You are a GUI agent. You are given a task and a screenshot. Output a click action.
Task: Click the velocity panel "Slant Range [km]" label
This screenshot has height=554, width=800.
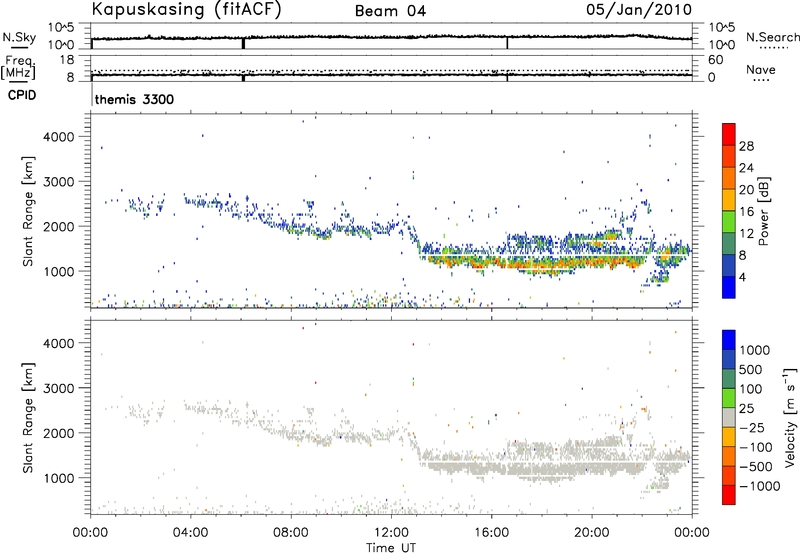coord(29,417)
